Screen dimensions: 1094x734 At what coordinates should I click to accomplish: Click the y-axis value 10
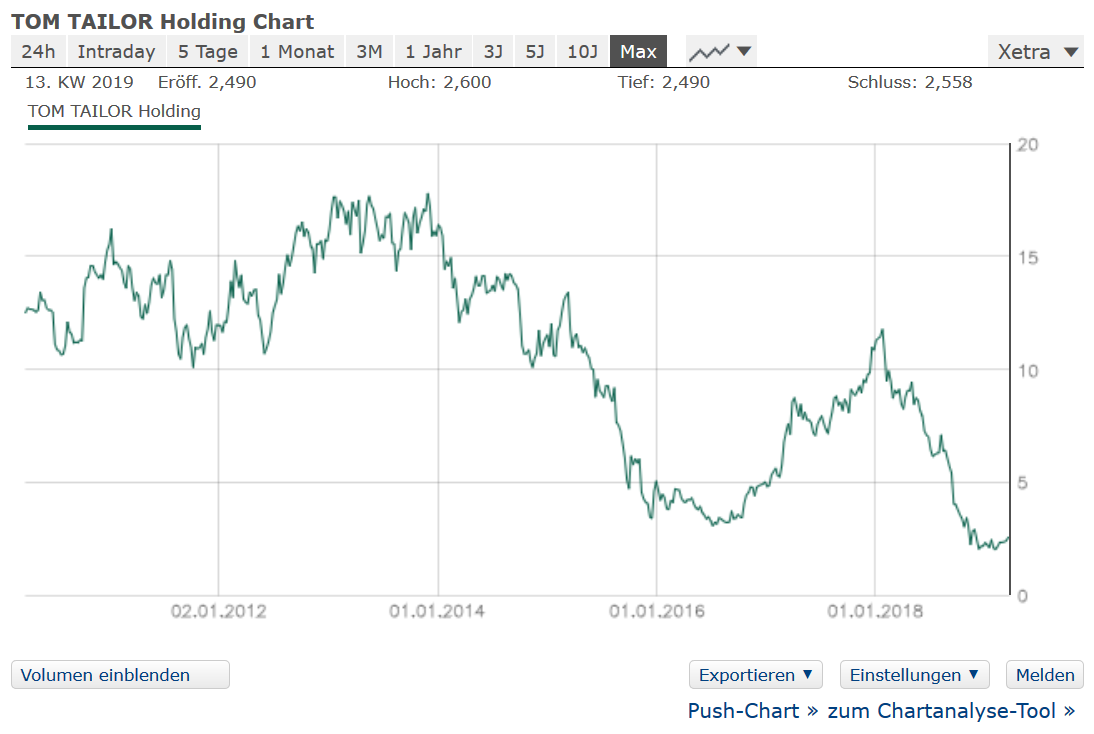(x=1028, y=371)
